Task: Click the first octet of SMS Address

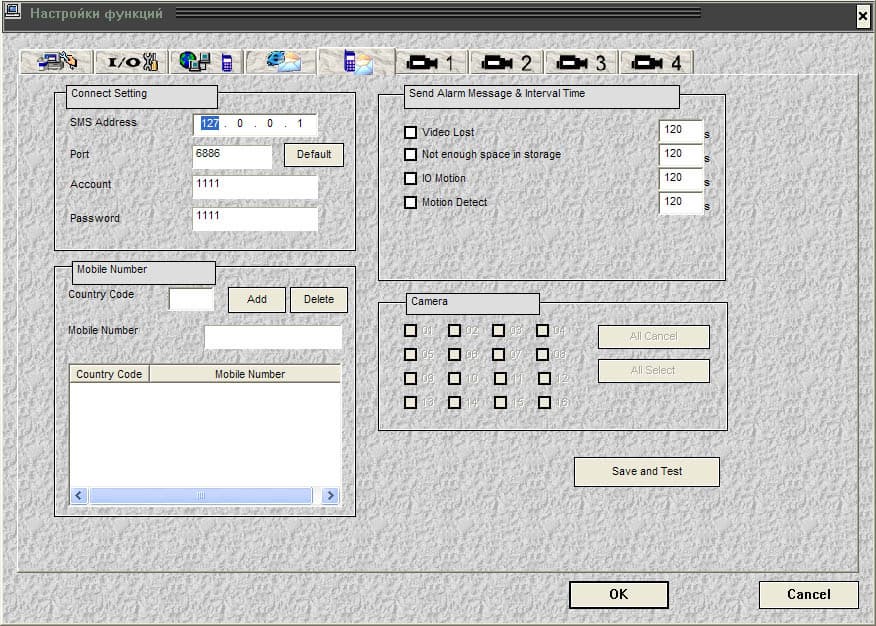Action: [210, 123]
